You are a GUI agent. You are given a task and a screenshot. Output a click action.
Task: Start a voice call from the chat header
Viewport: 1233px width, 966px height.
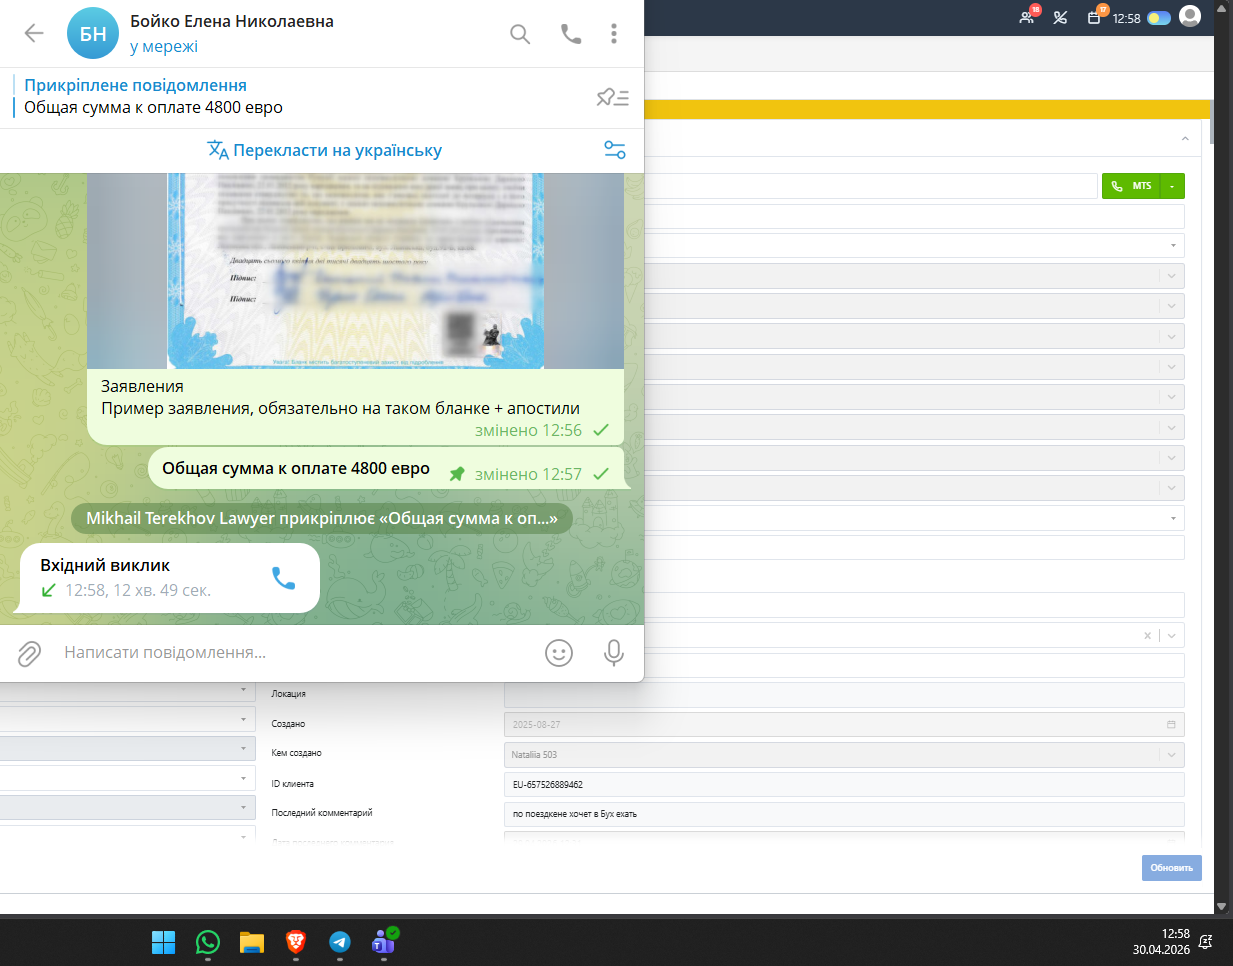[571, 34]
